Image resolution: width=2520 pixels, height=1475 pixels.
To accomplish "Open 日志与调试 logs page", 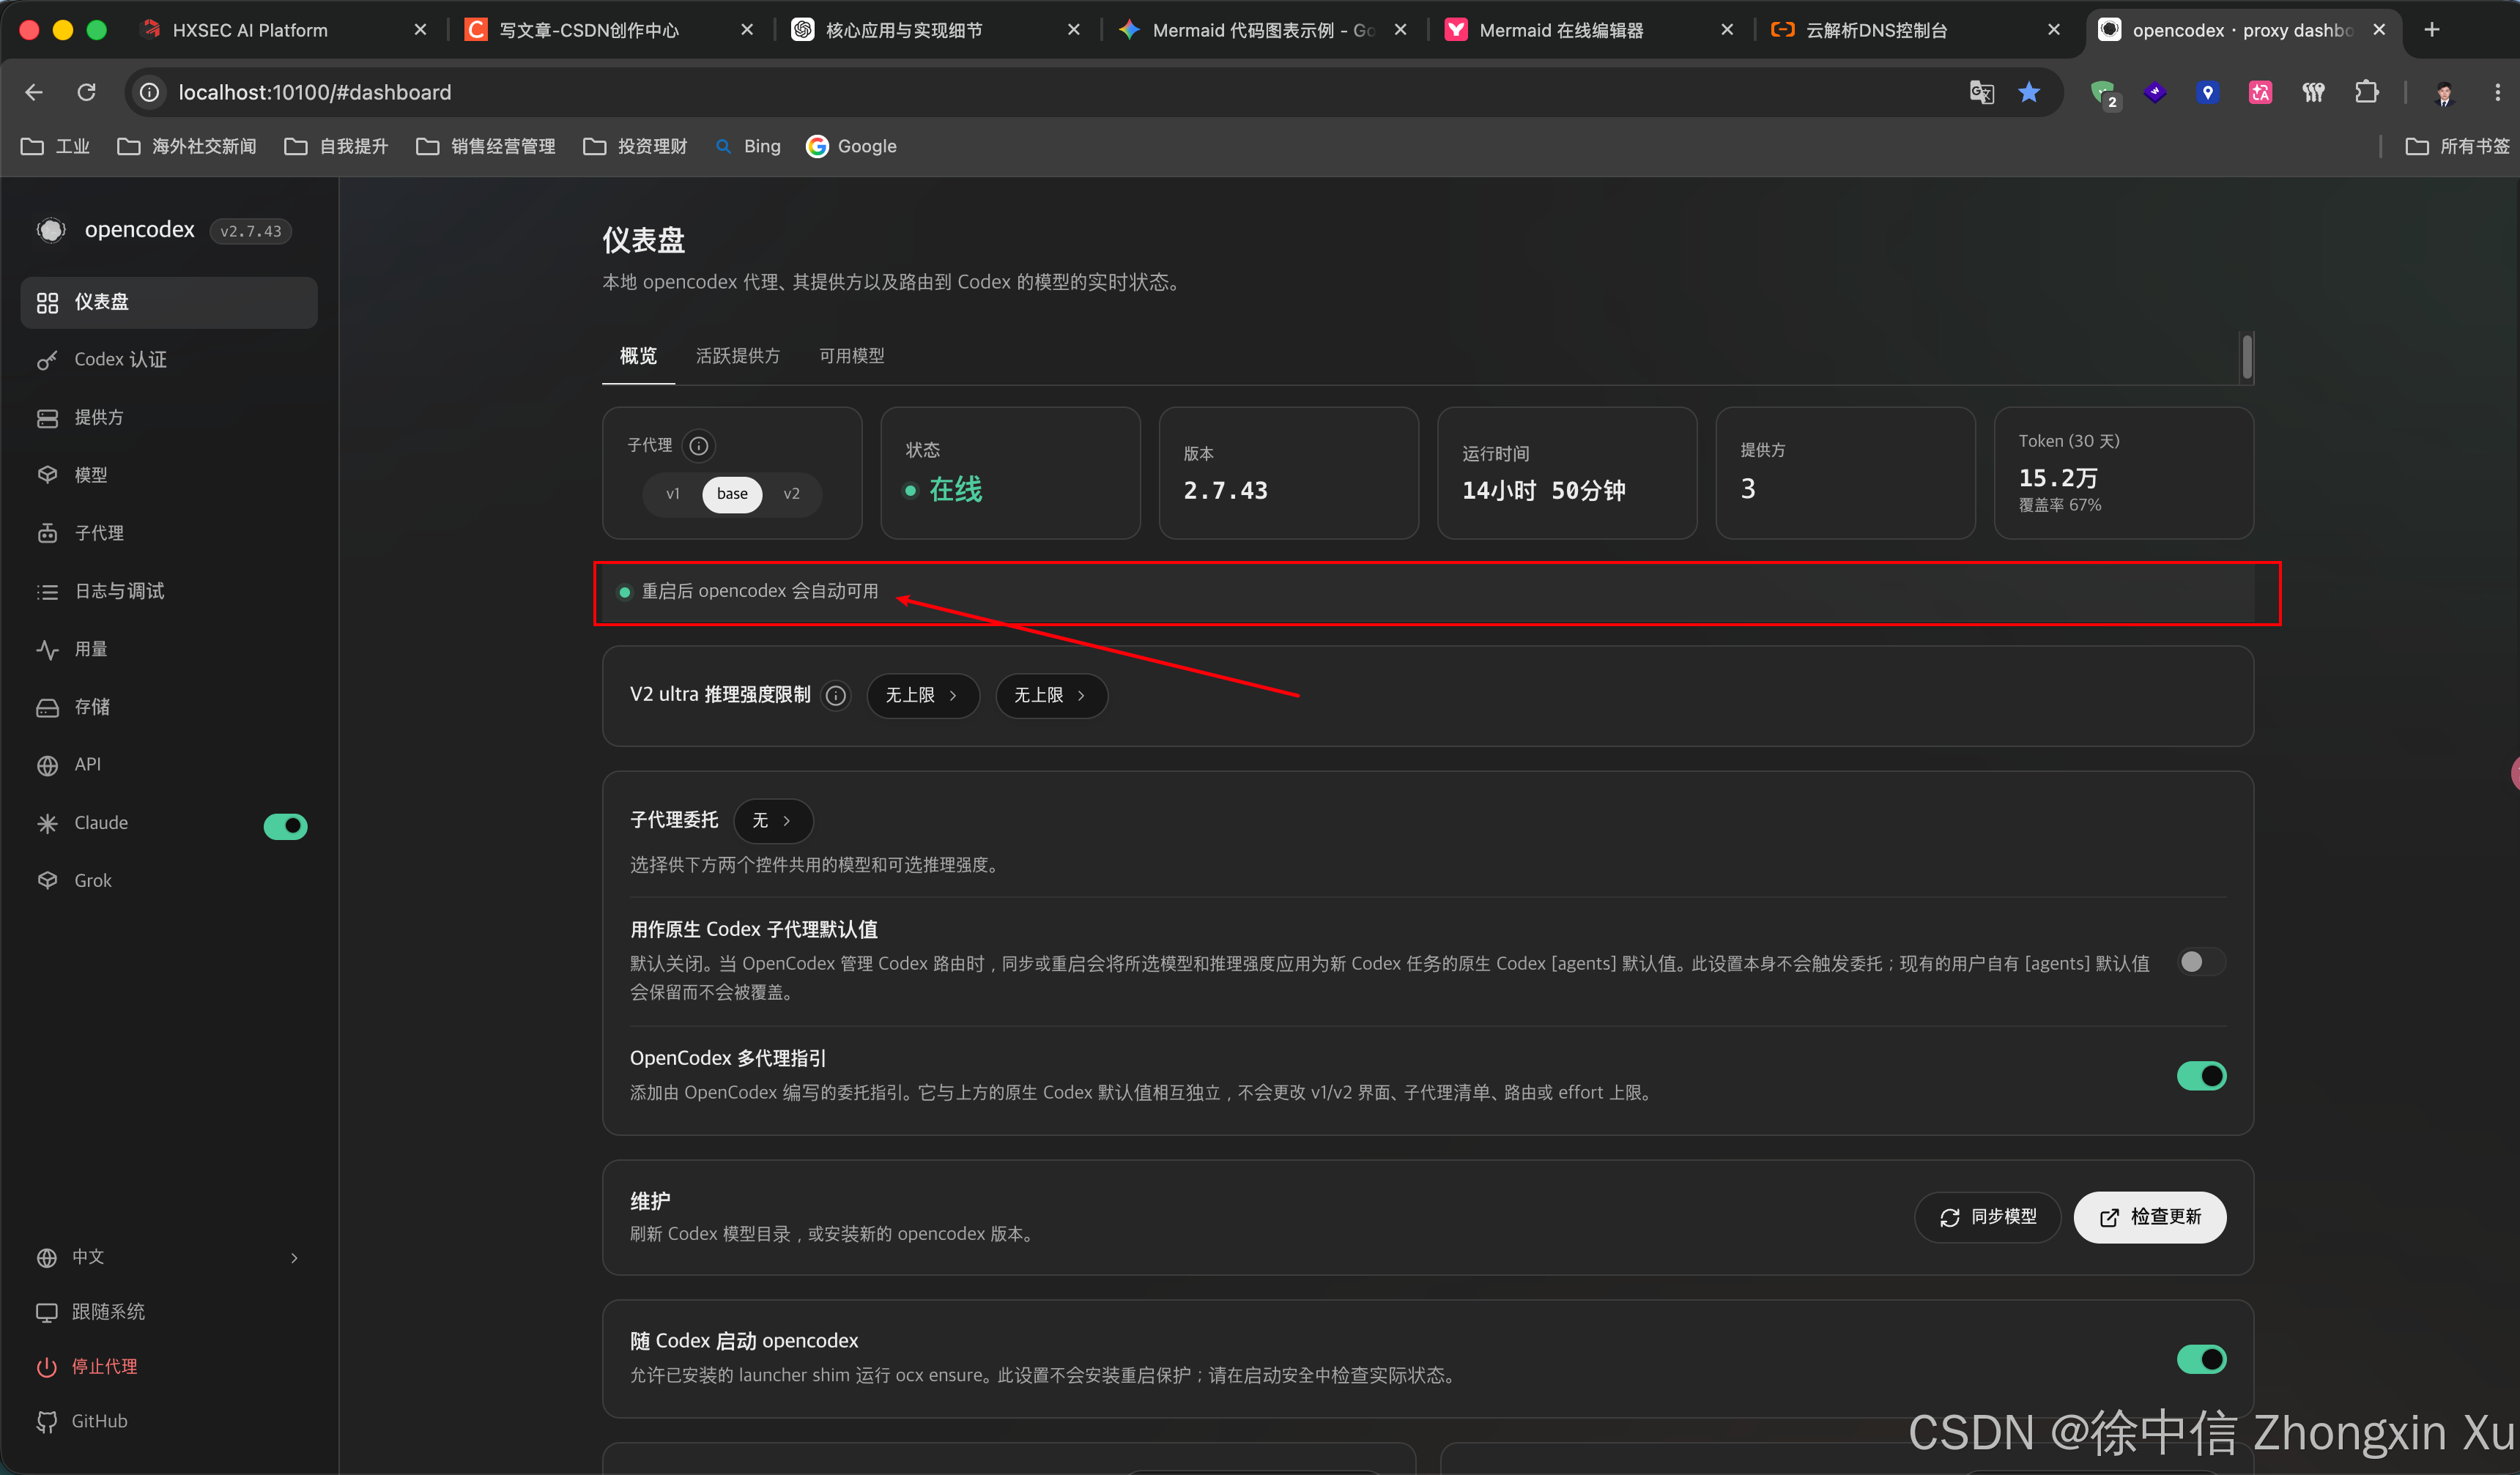I will pyautogui.click(x=169, y=591).
